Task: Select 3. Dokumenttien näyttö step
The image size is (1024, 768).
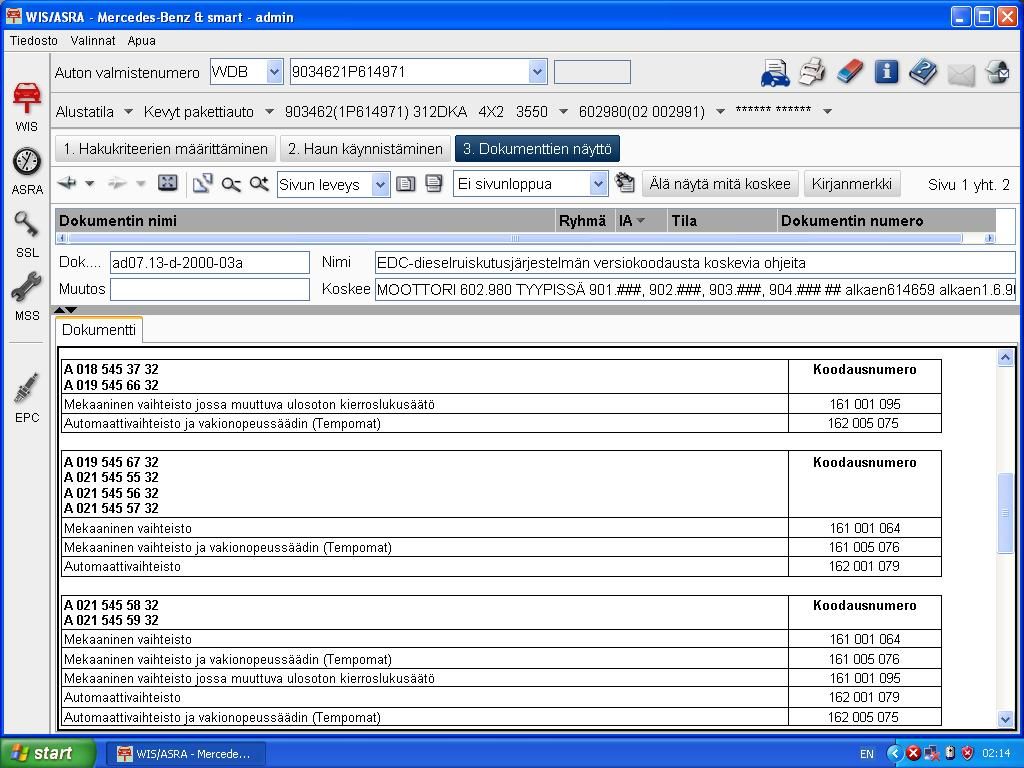Action: [537, 149]
